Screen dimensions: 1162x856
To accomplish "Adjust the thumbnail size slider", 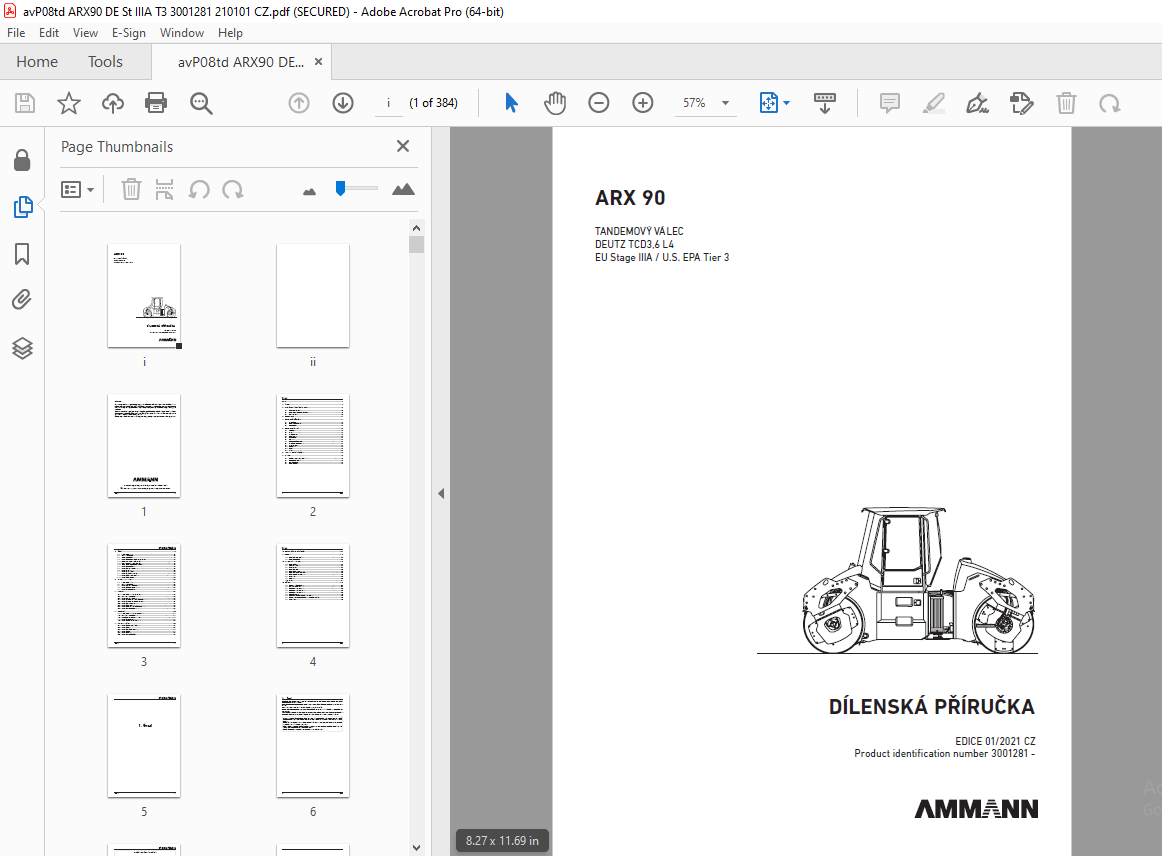I will (x=340, y=188).
